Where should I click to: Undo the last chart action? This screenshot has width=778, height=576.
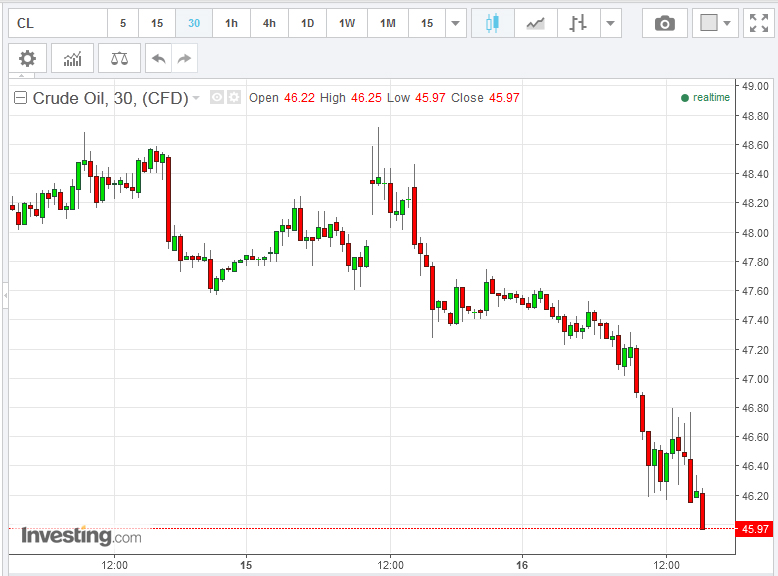coord(158,59)
